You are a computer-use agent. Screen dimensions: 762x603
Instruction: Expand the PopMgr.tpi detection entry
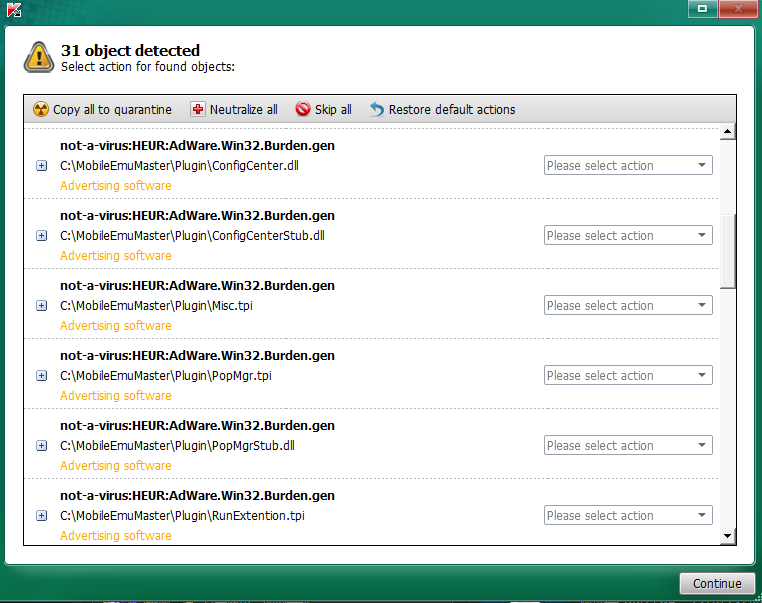pyautogui.click(x=42, y=376)
